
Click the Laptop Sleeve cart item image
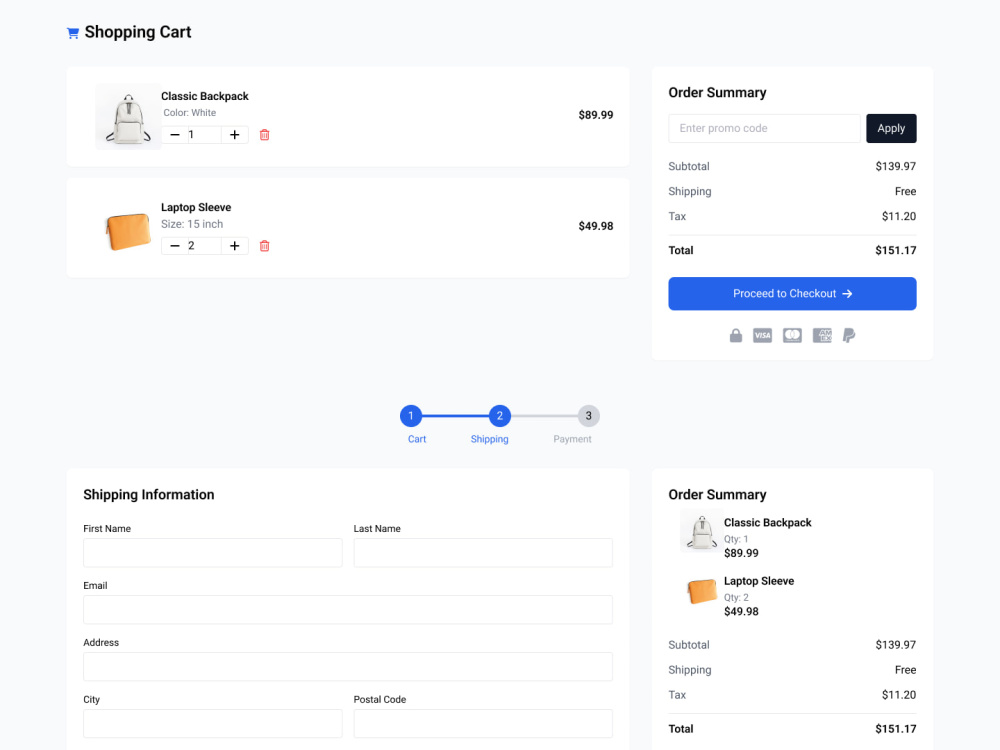point(128,230)
